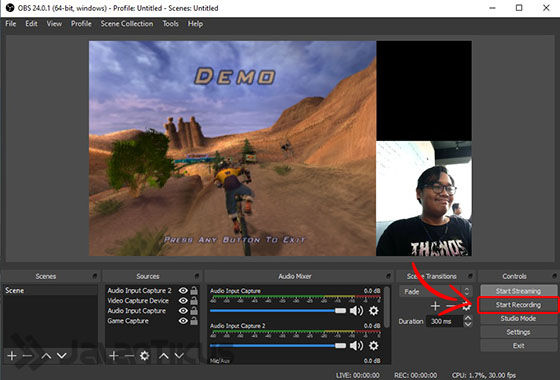Open source properties gear in Sources panel
The image size is (560, 380).
pos(145,356)
